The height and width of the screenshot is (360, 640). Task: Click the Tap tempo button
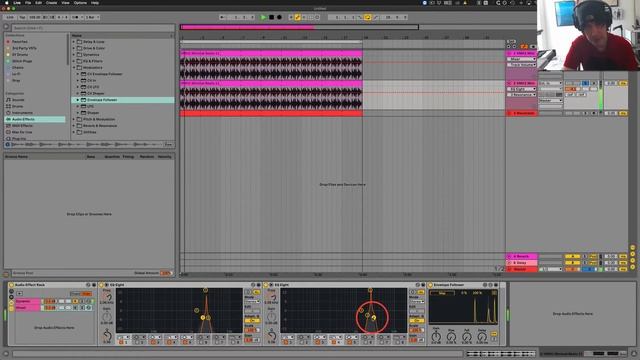pyautogui.click(x=22, y=18)
